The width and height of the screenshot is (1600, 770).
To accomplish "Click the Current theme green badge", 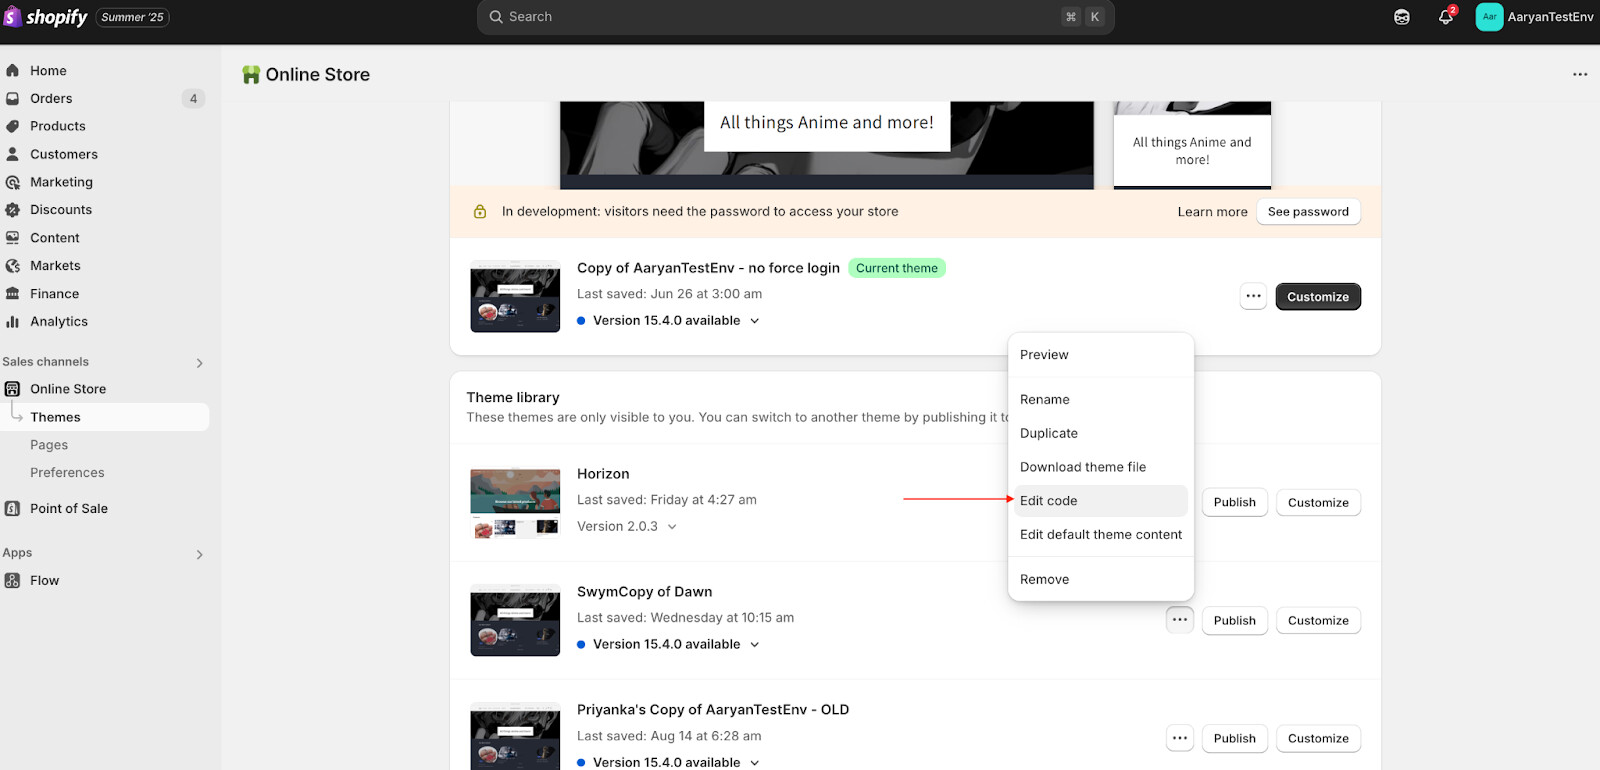I will pos(897,268).
